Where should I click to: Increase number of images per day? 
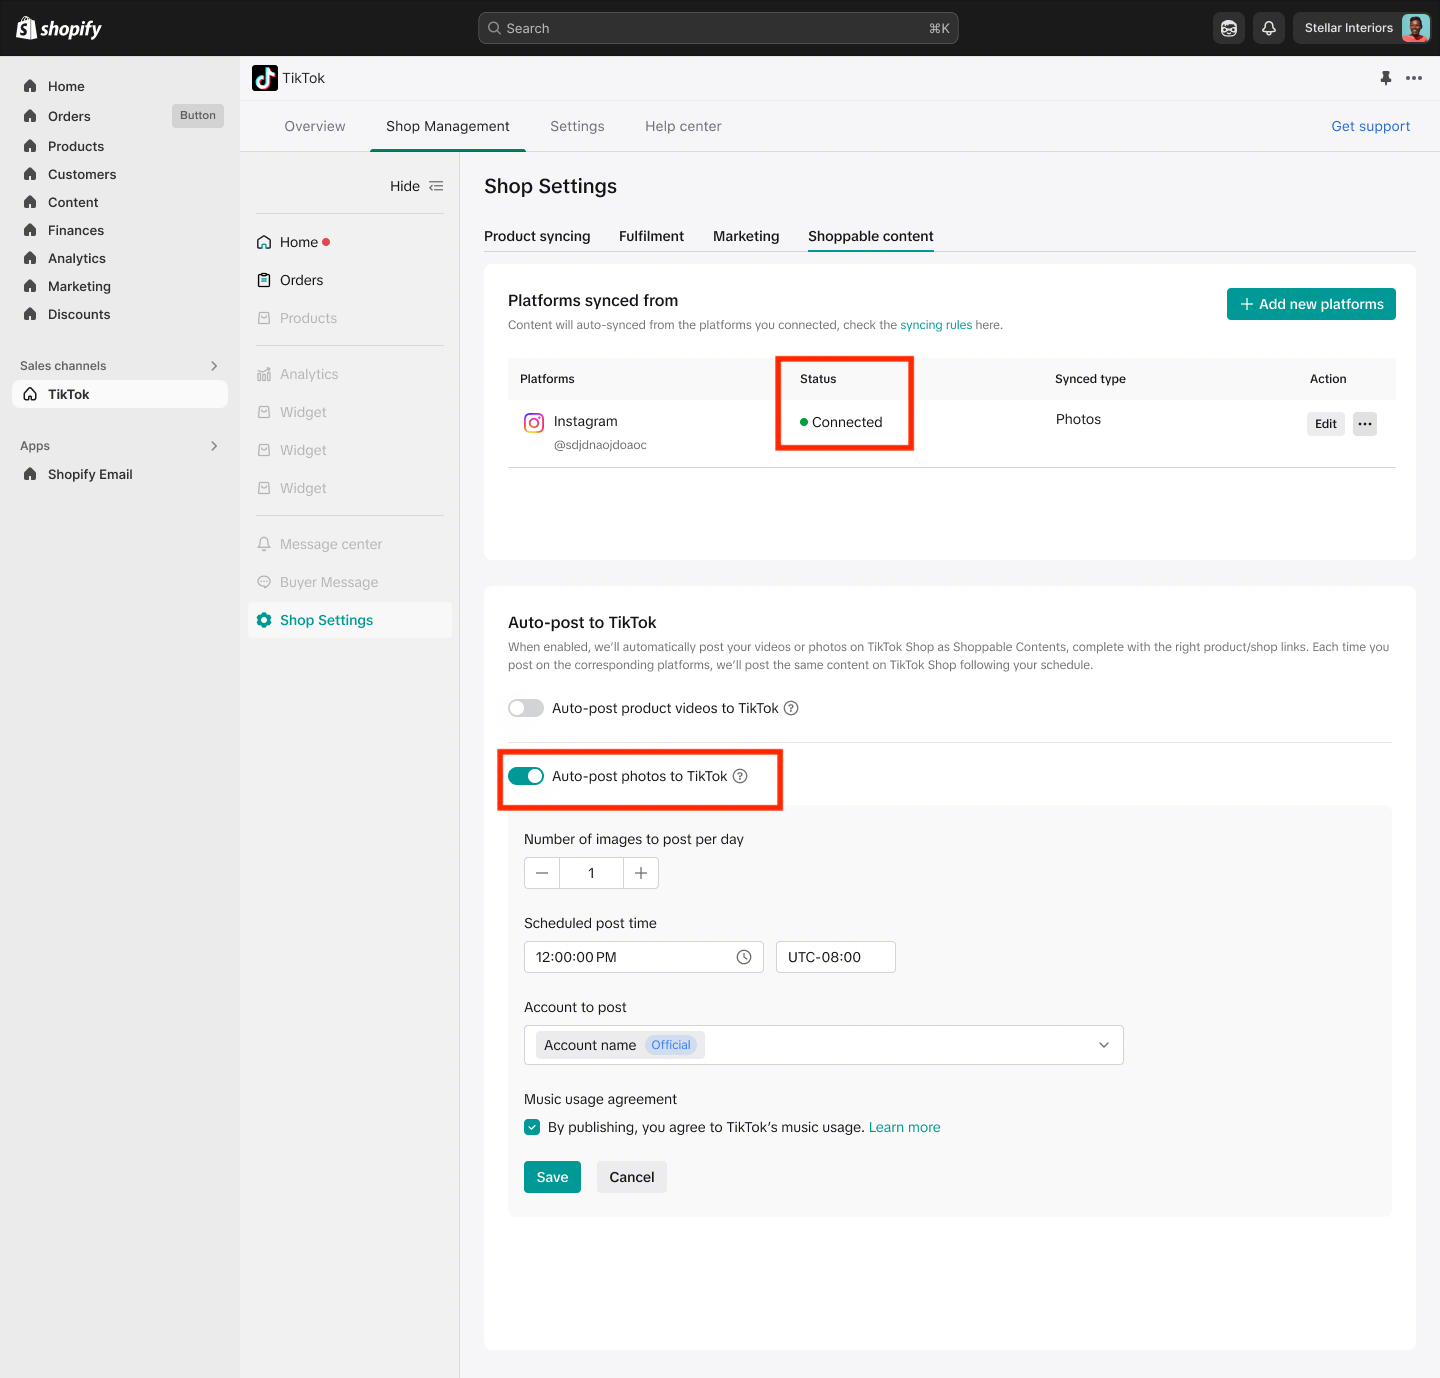(x=641, y=873)
